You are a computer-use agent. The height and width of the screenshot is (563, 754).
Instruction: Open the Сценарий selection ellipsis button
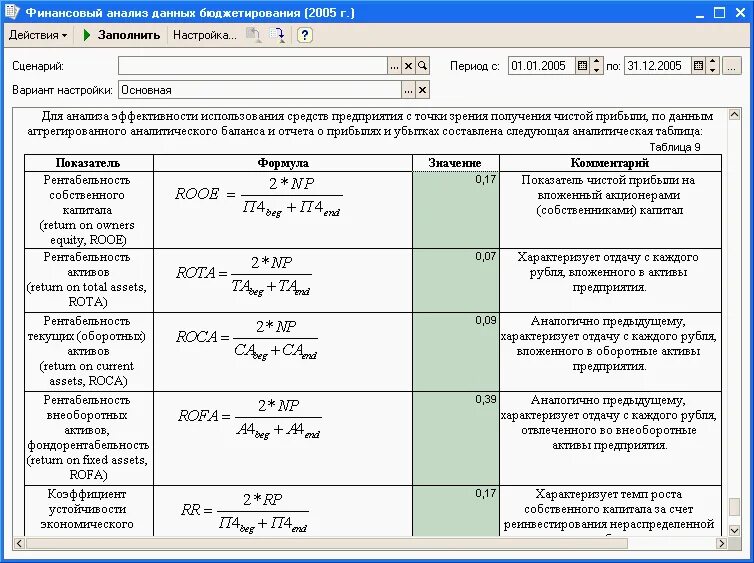point(394,66)
